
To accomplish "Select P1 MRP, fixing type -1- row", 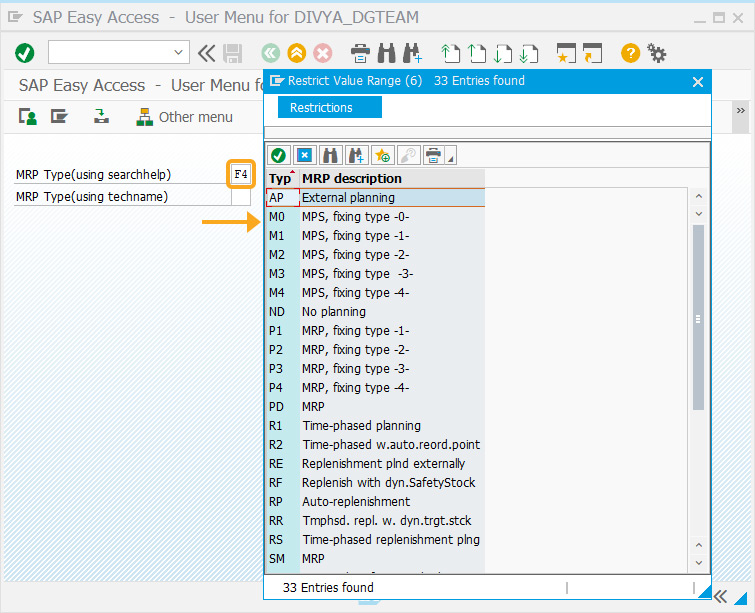I will click(376, 330).
